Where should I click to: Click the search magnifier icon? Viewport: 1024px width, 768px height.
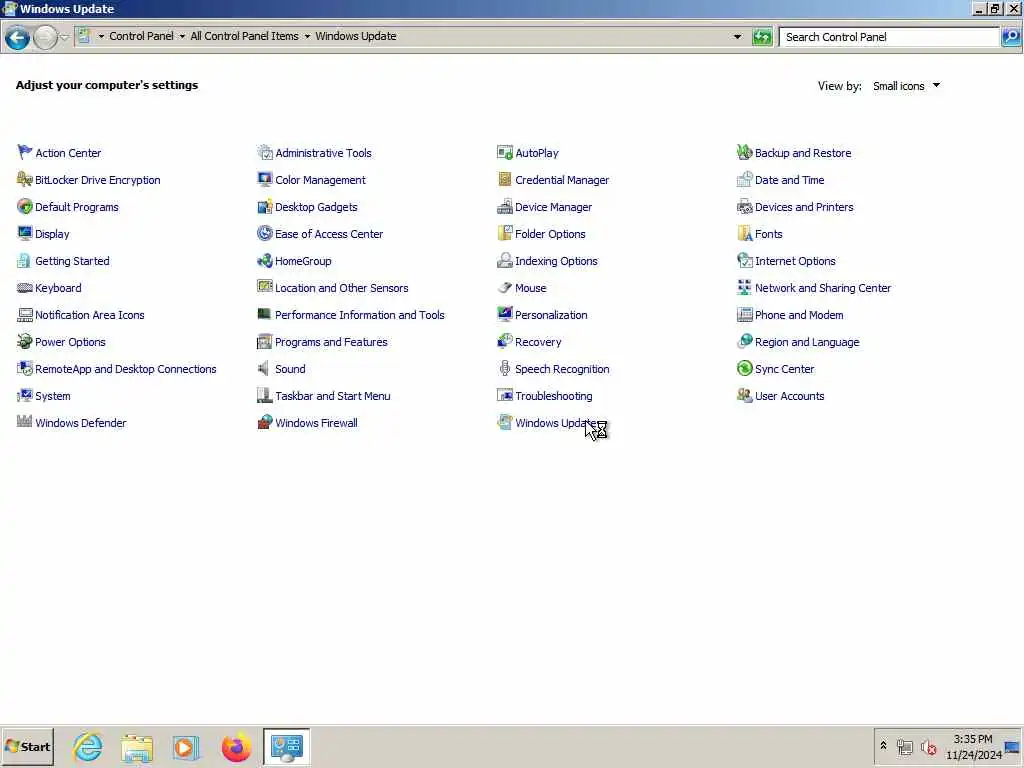(x=1011, y=37)
